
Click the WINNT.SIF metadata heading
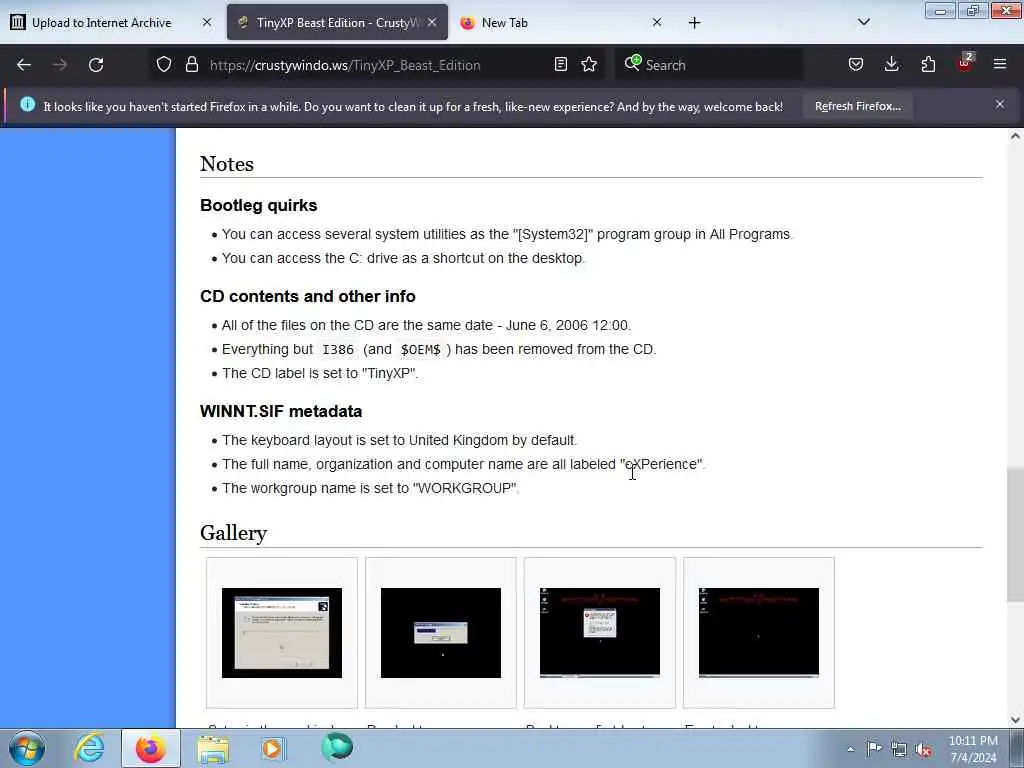281,411
